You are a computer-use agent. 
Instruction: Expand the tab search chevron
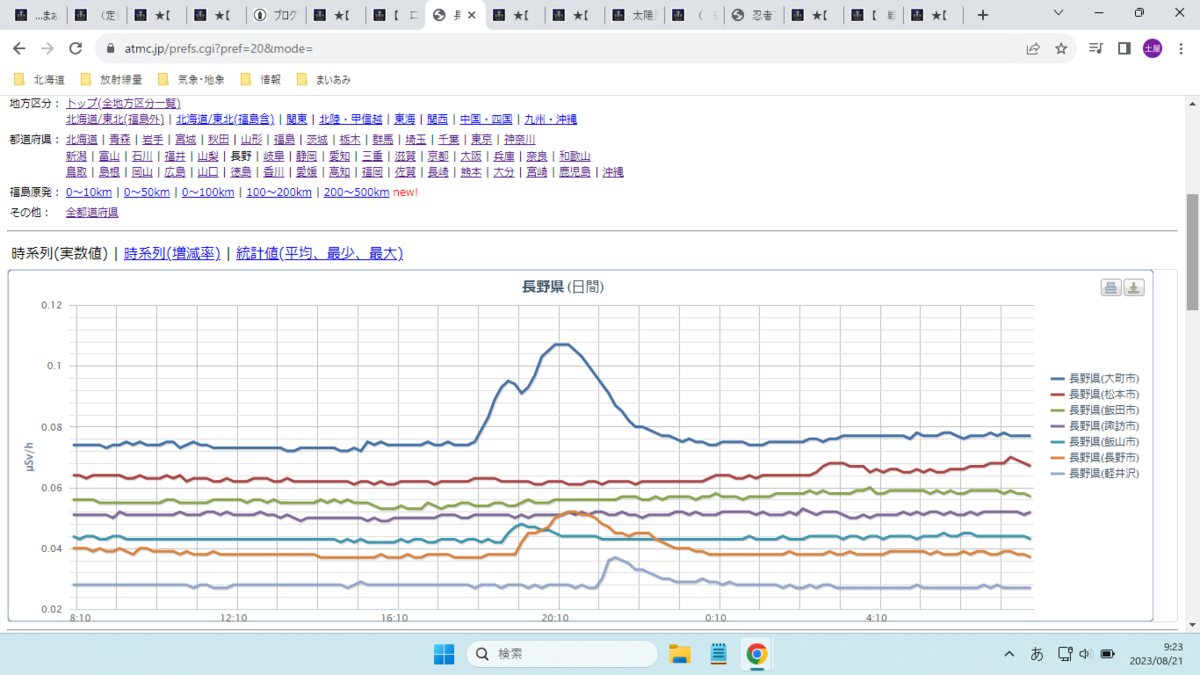(x=1061, y=13)
